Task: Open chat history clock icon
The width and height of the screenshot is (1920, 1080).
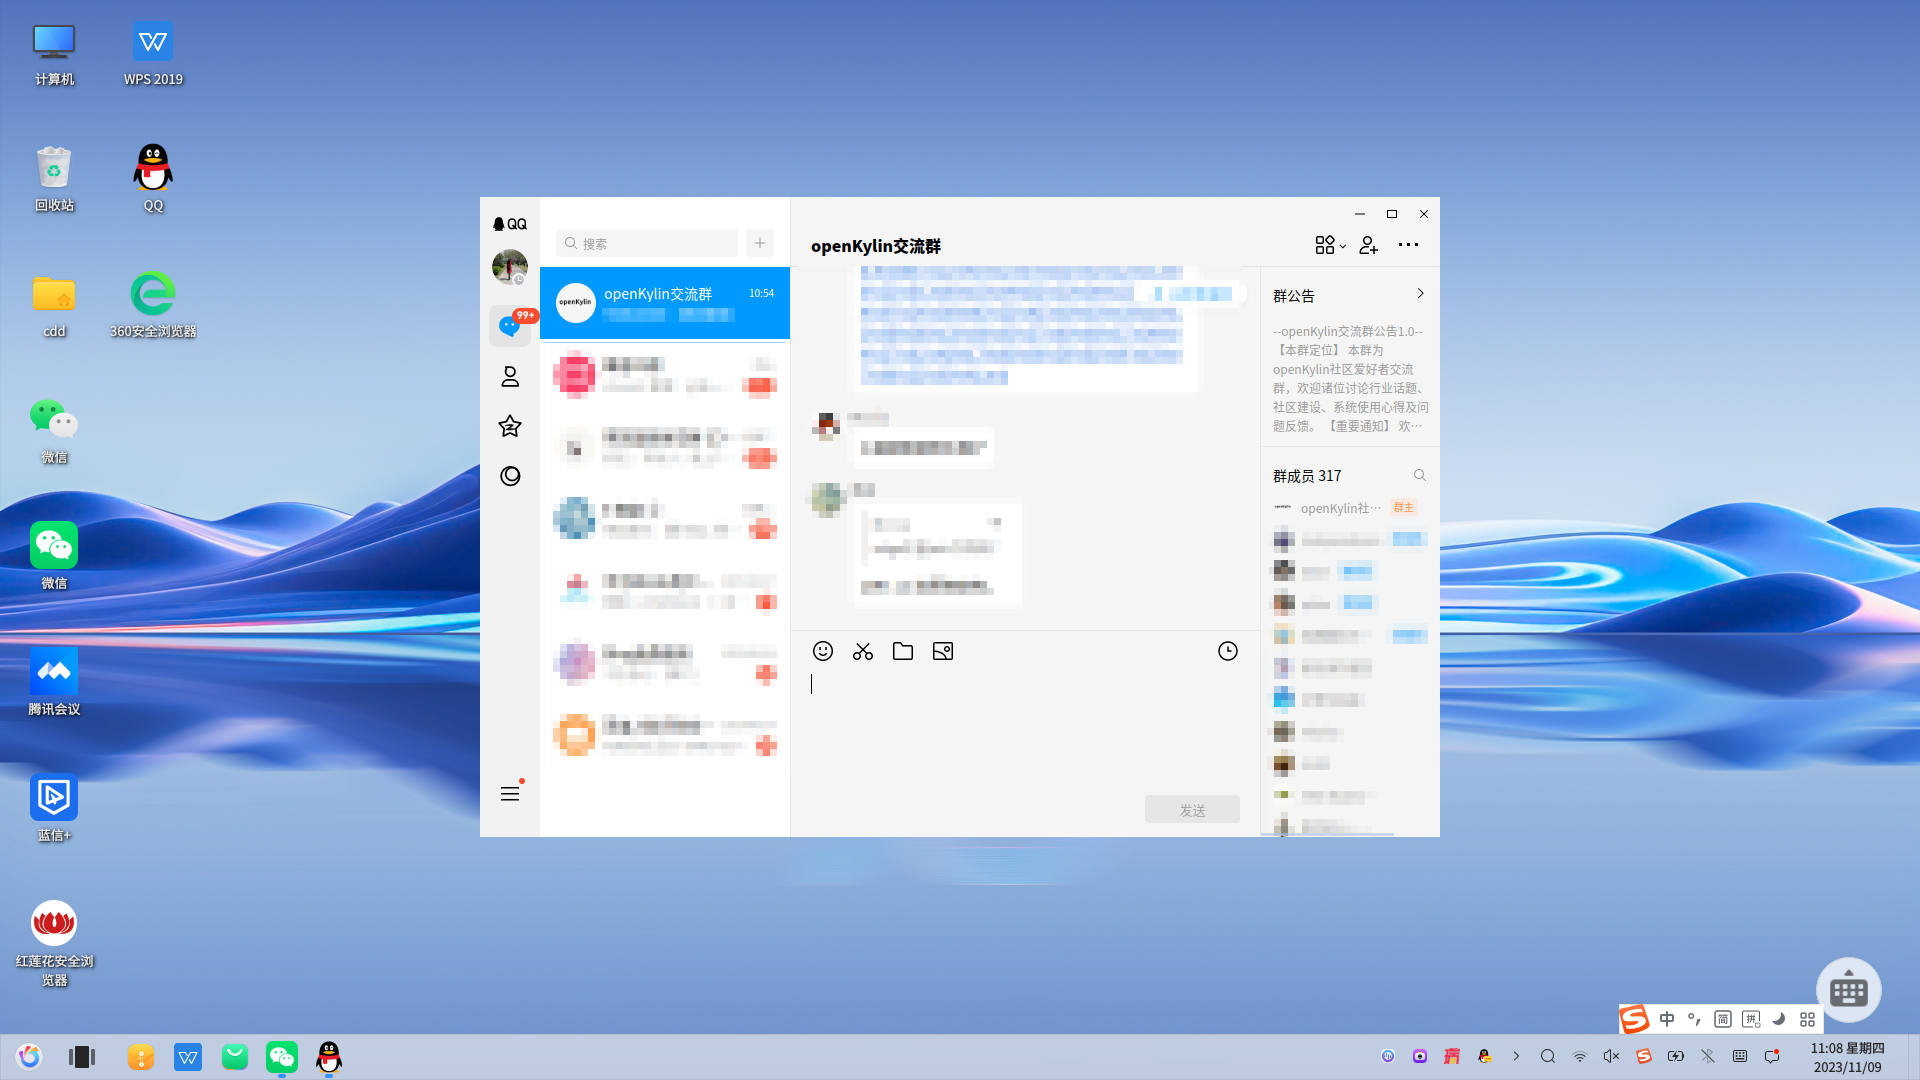Action: point(1227,651)
